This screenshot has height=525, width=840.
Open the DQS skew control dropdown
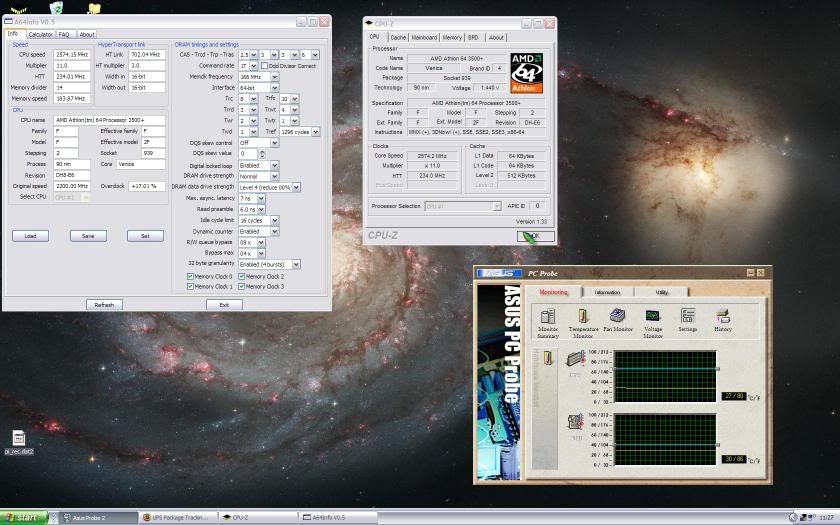pyautogui.click(x=274, y=143)
